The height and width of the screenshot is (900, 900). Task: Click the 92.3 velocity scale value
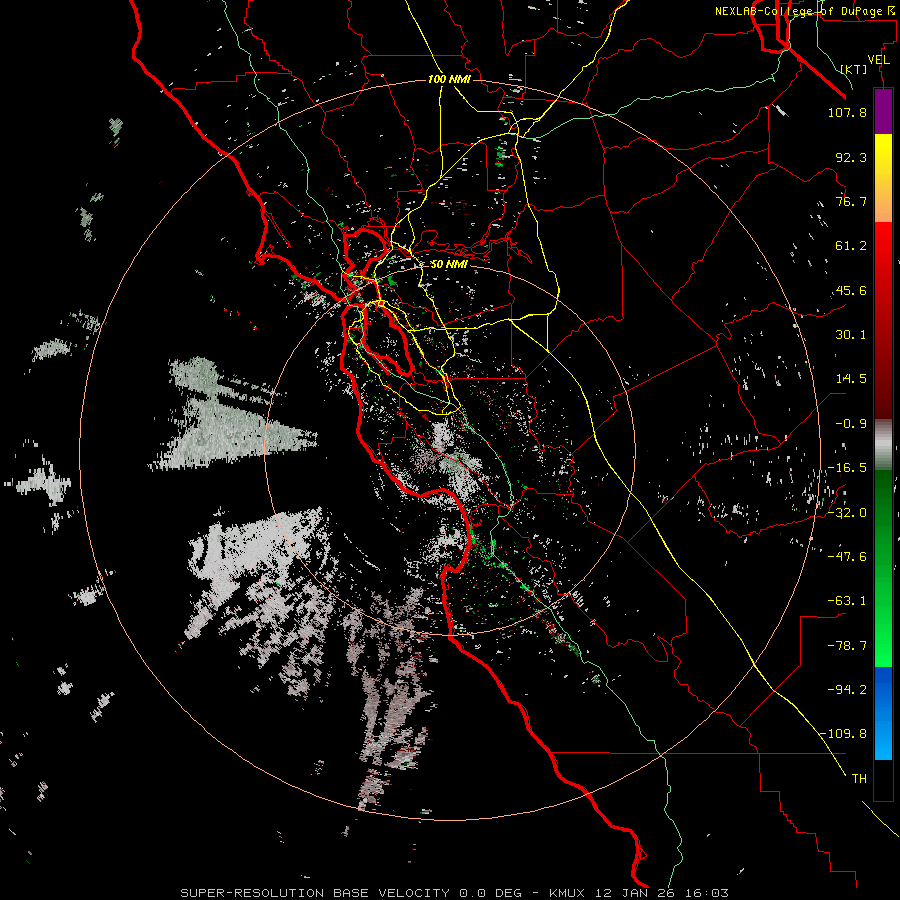click(x=851, y=157)
